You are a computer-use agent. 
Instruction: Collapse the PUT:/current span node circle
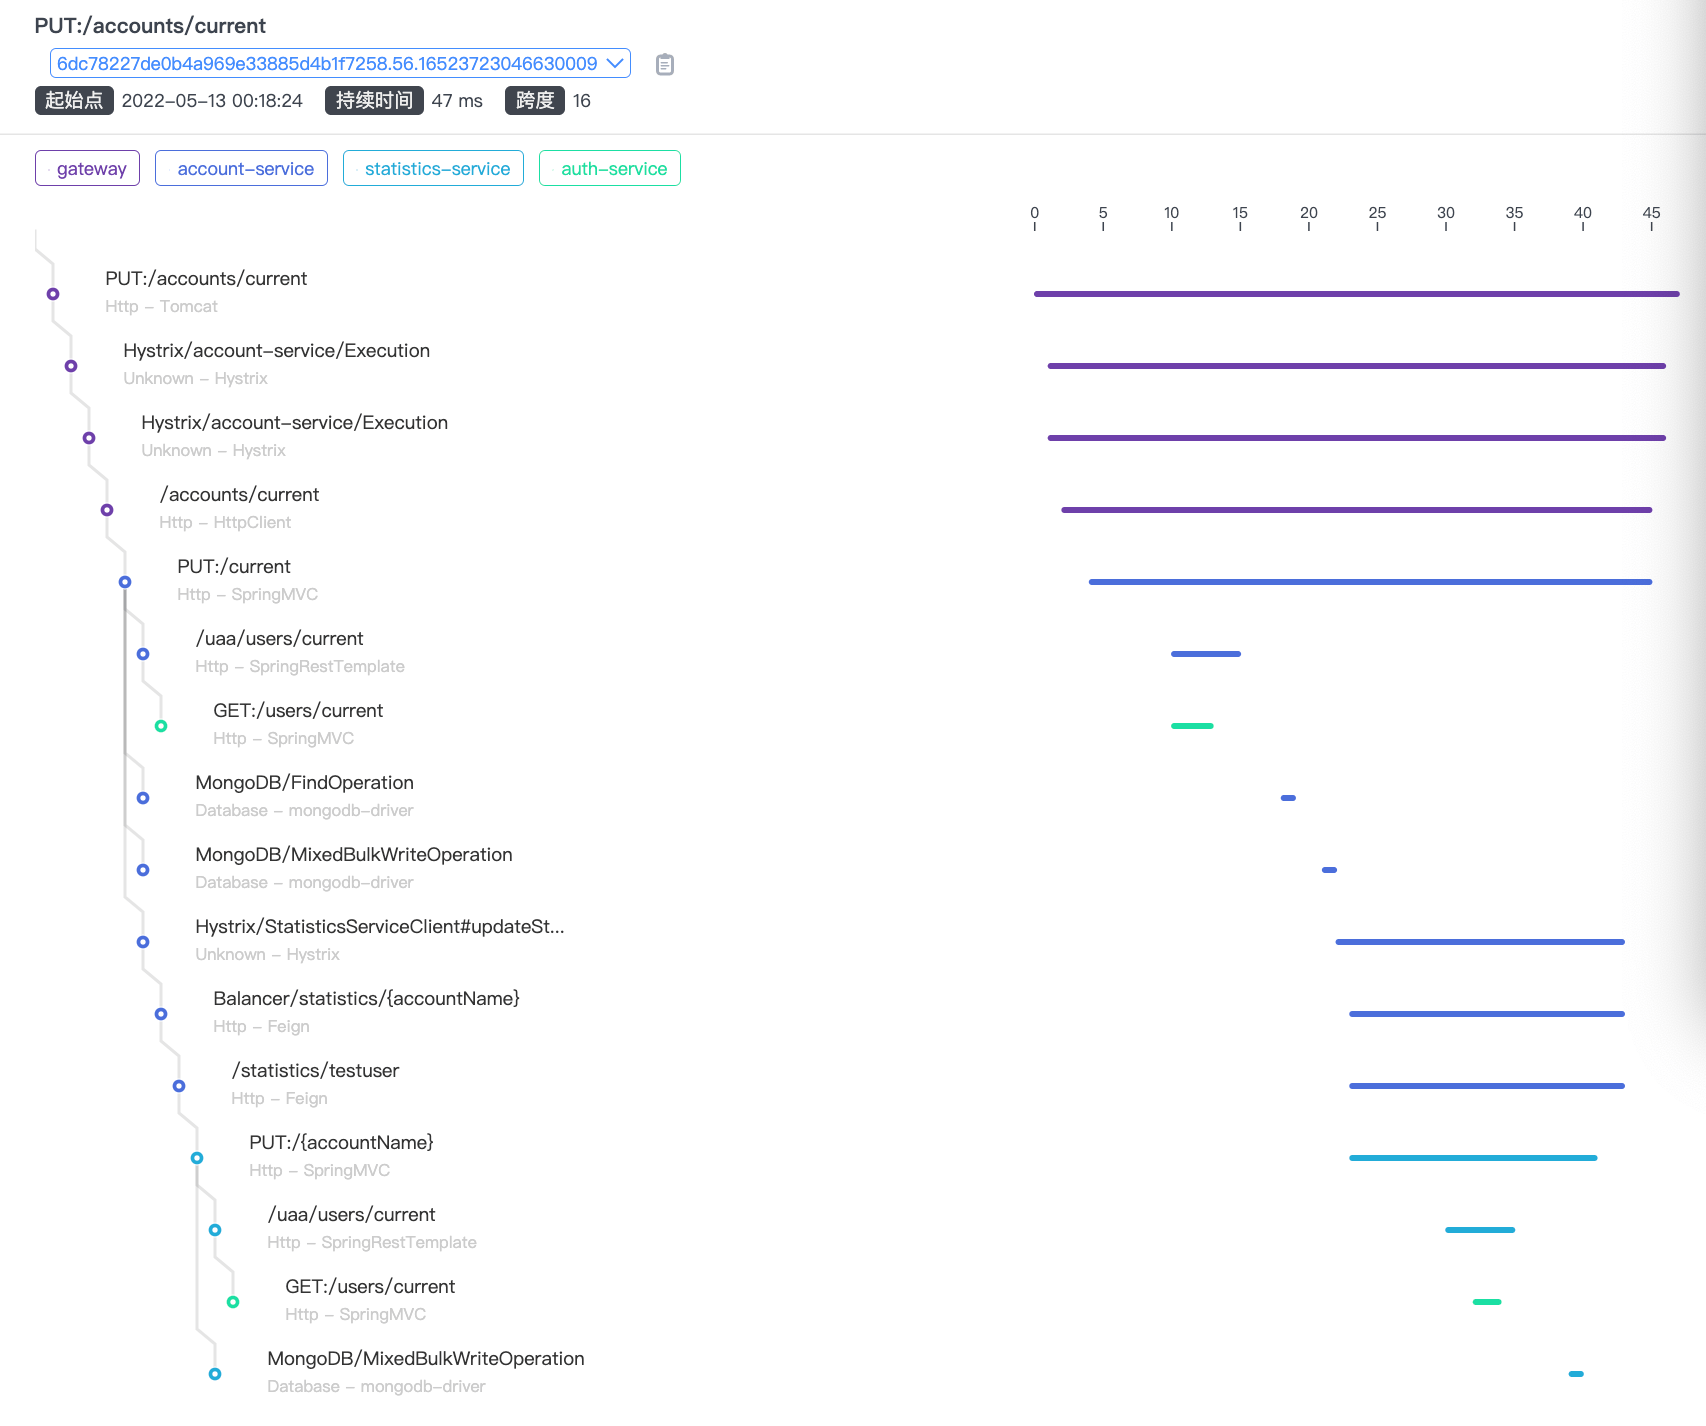coord(125,582)
